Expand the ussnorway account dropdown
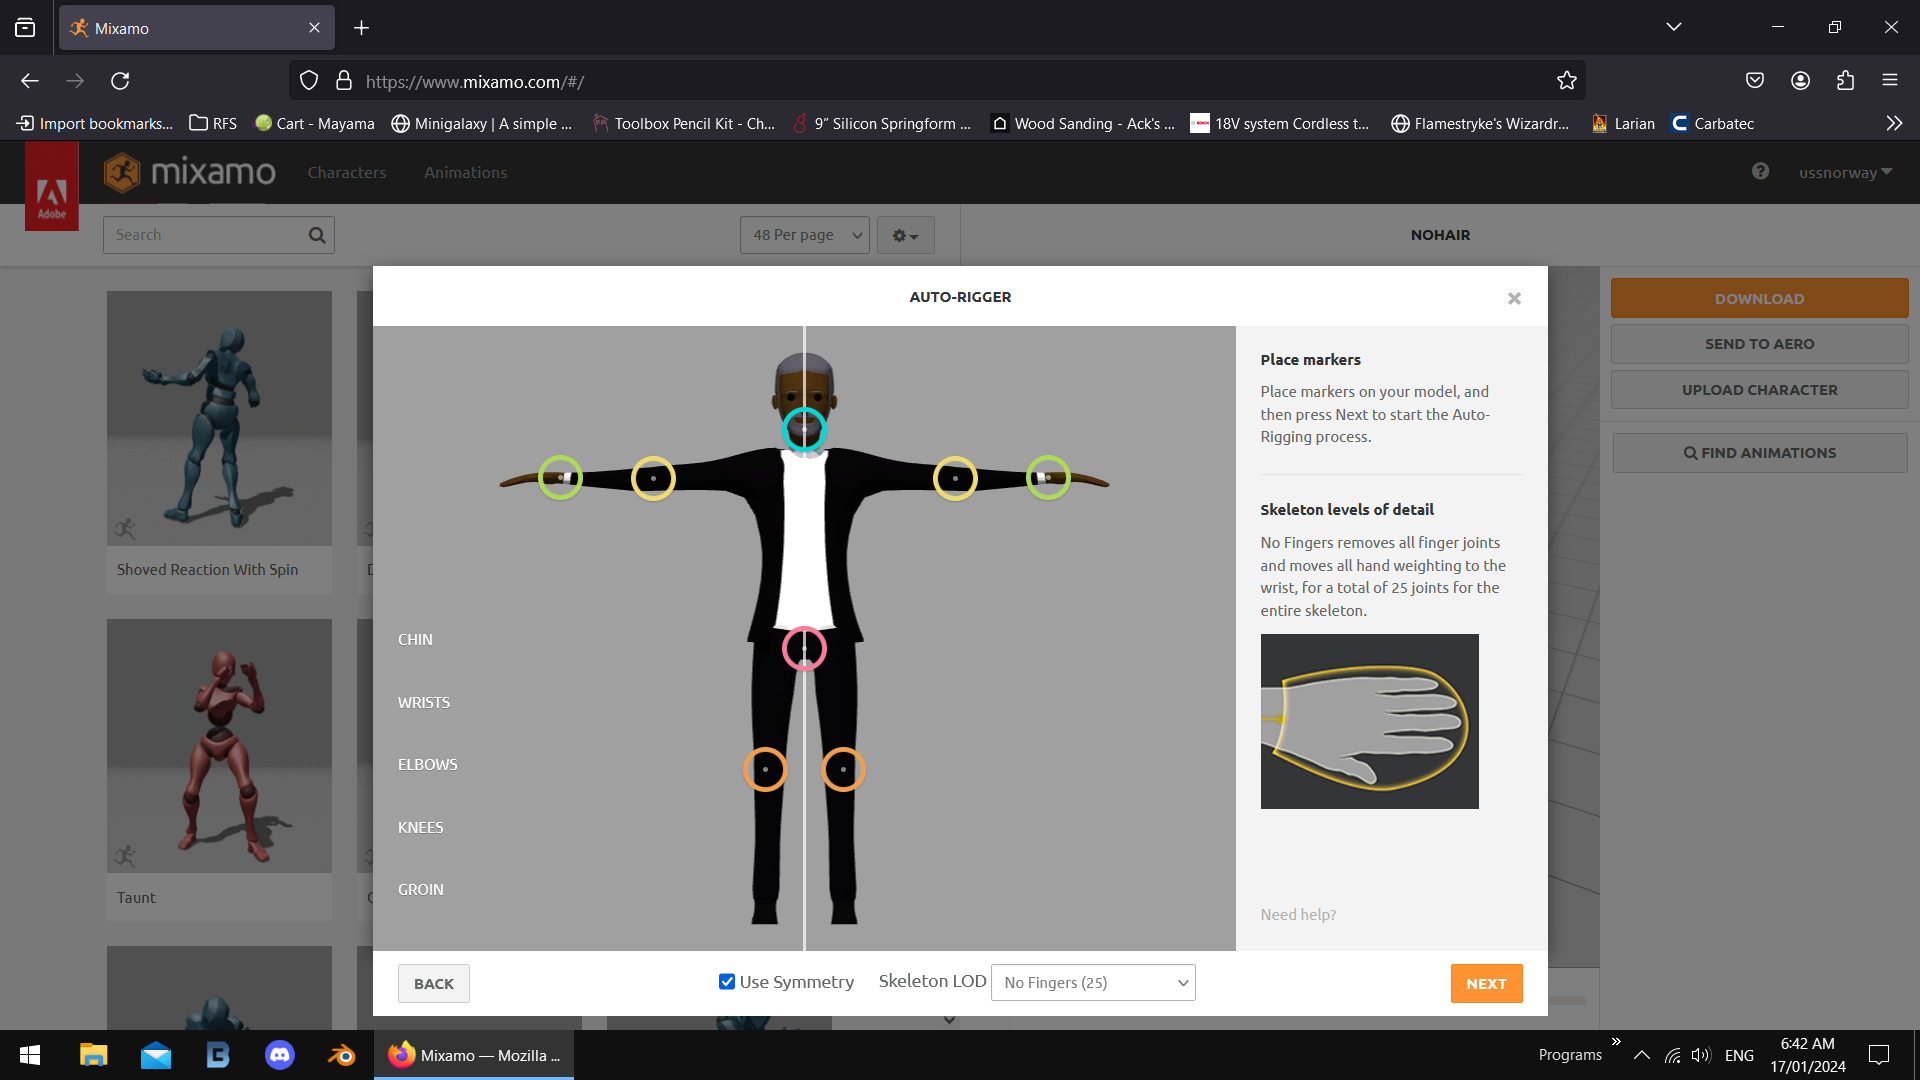1920x1080 pixels. click(1843, 171)
